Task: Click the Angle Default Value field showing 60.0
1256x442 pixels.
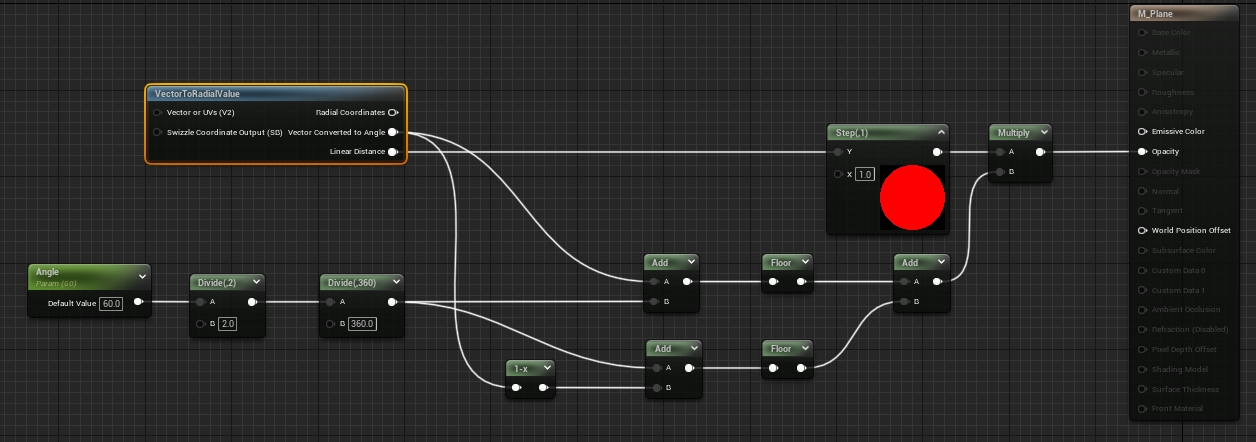Action: (111, 303)
